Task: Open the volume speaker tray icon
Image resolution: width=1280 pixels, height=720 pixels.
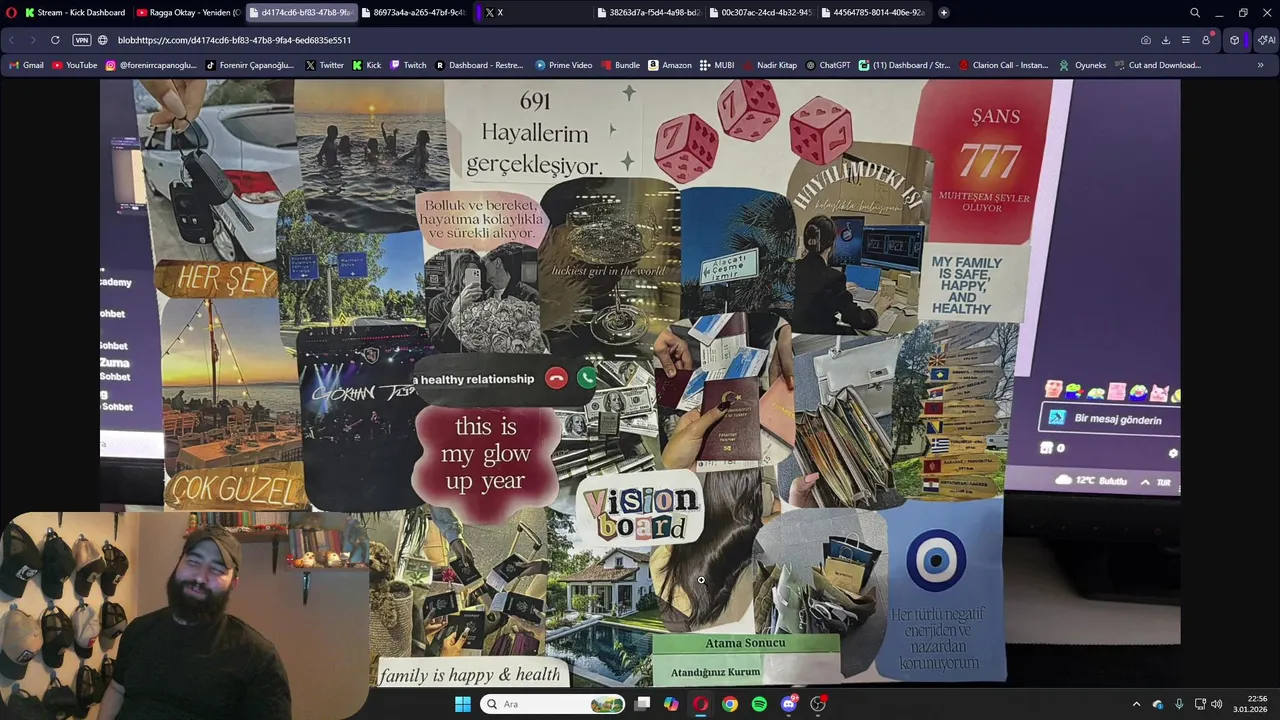Action: coord(1219,704)
